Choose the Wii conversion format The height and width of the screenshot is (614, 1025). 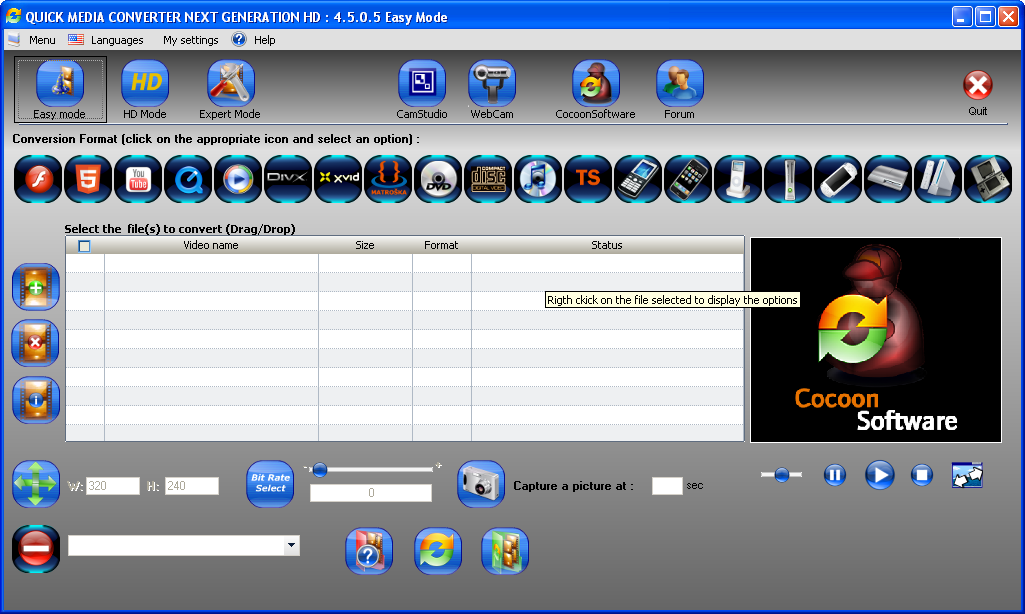point(938,179)
